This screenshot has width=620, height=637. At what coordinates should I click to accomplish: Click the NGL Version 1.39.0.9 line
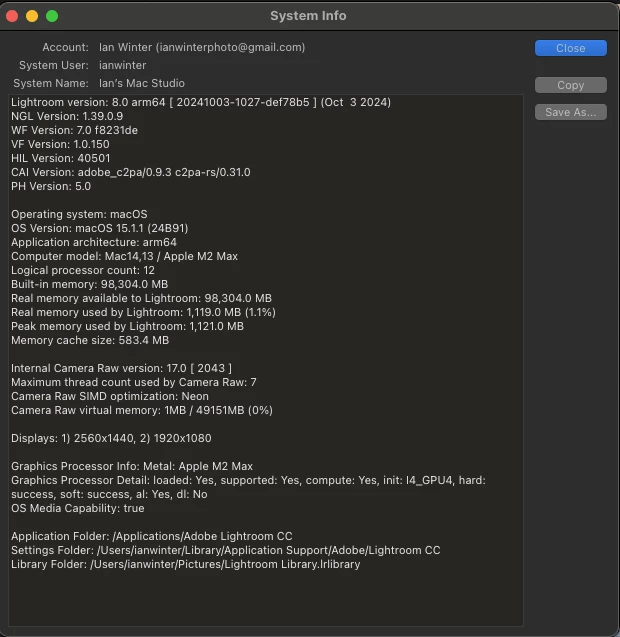coord(67,116)
